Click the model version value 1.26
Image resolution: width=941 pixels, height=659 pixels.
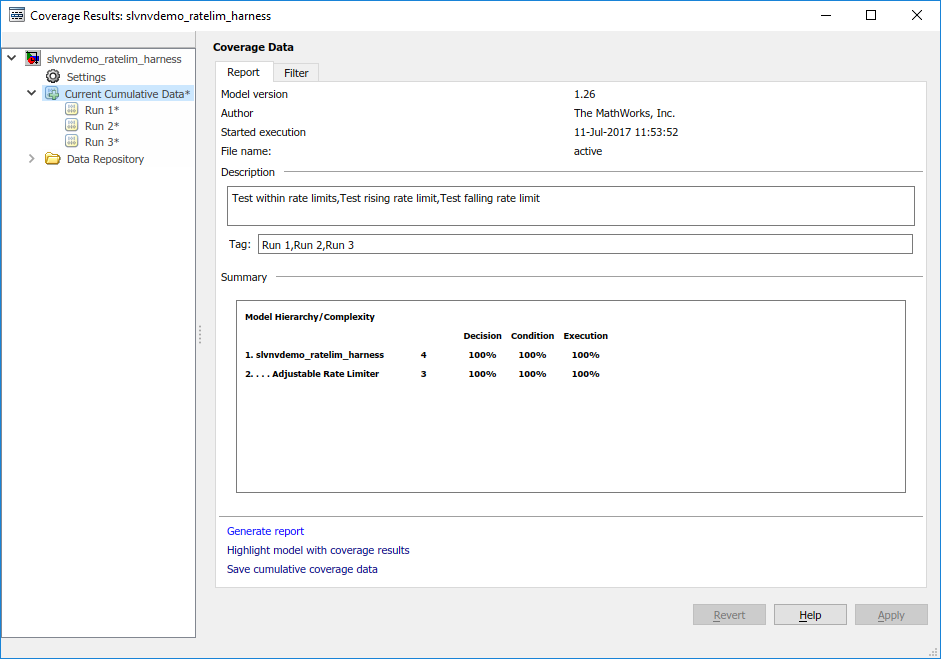click(x=585, y=94)
